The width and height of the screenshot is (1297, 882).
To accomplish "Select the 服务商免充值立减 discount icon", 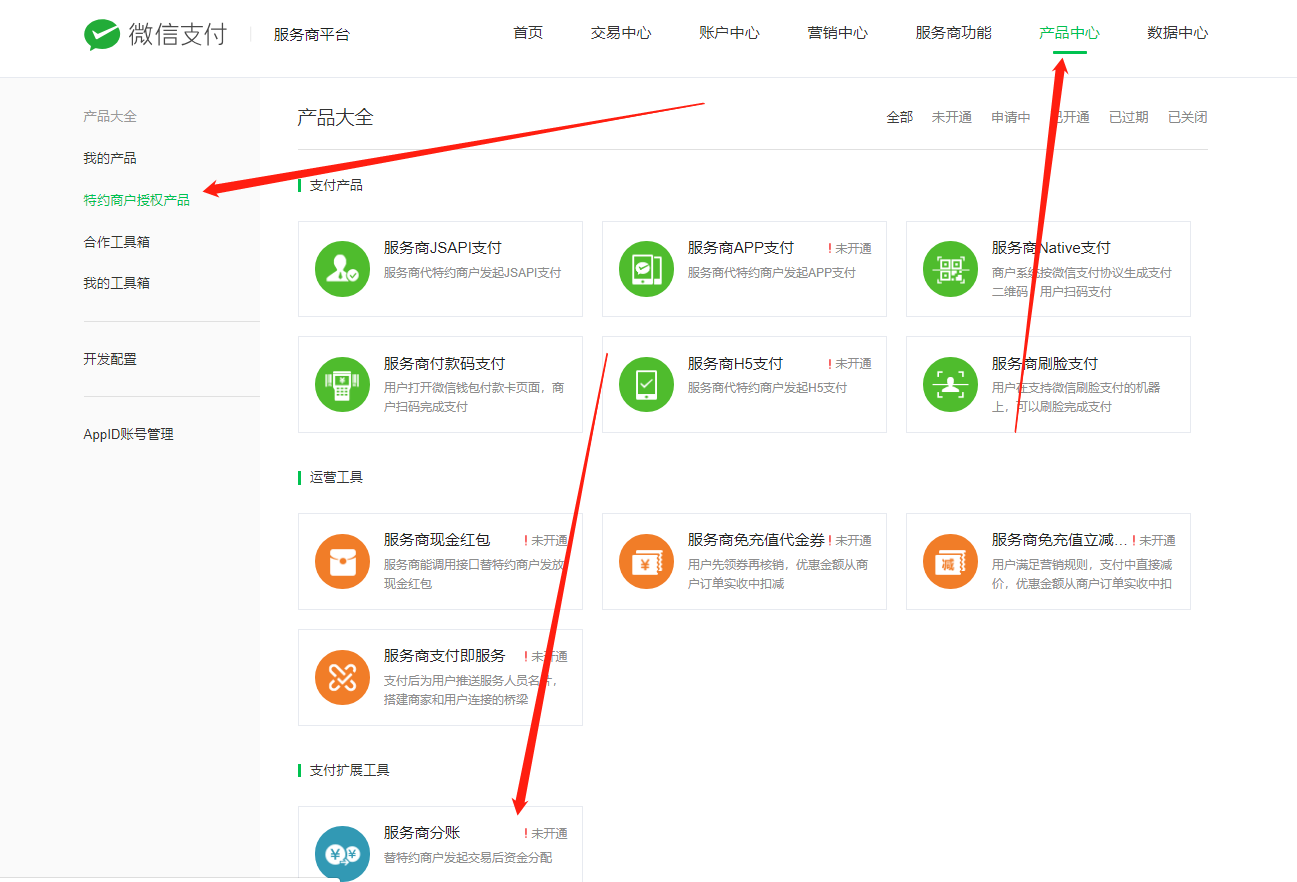I will [x=950, y=561].
